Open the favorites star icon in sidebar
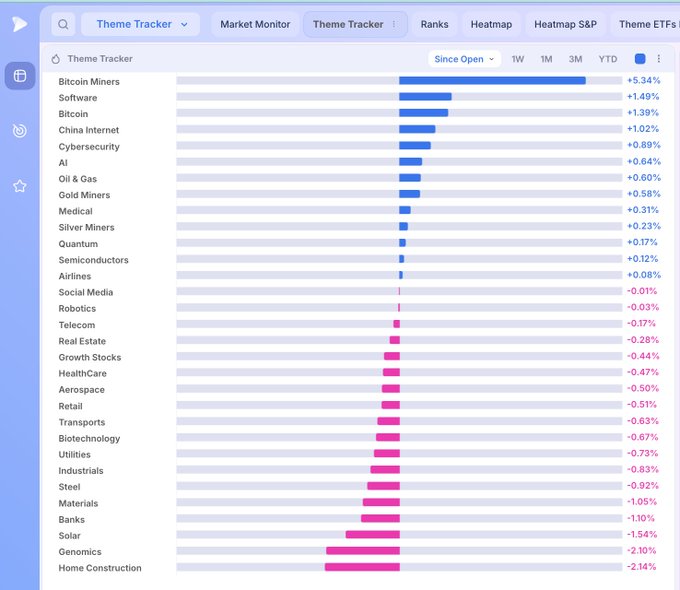Screen dimensions: 680x590 [20, 187]
